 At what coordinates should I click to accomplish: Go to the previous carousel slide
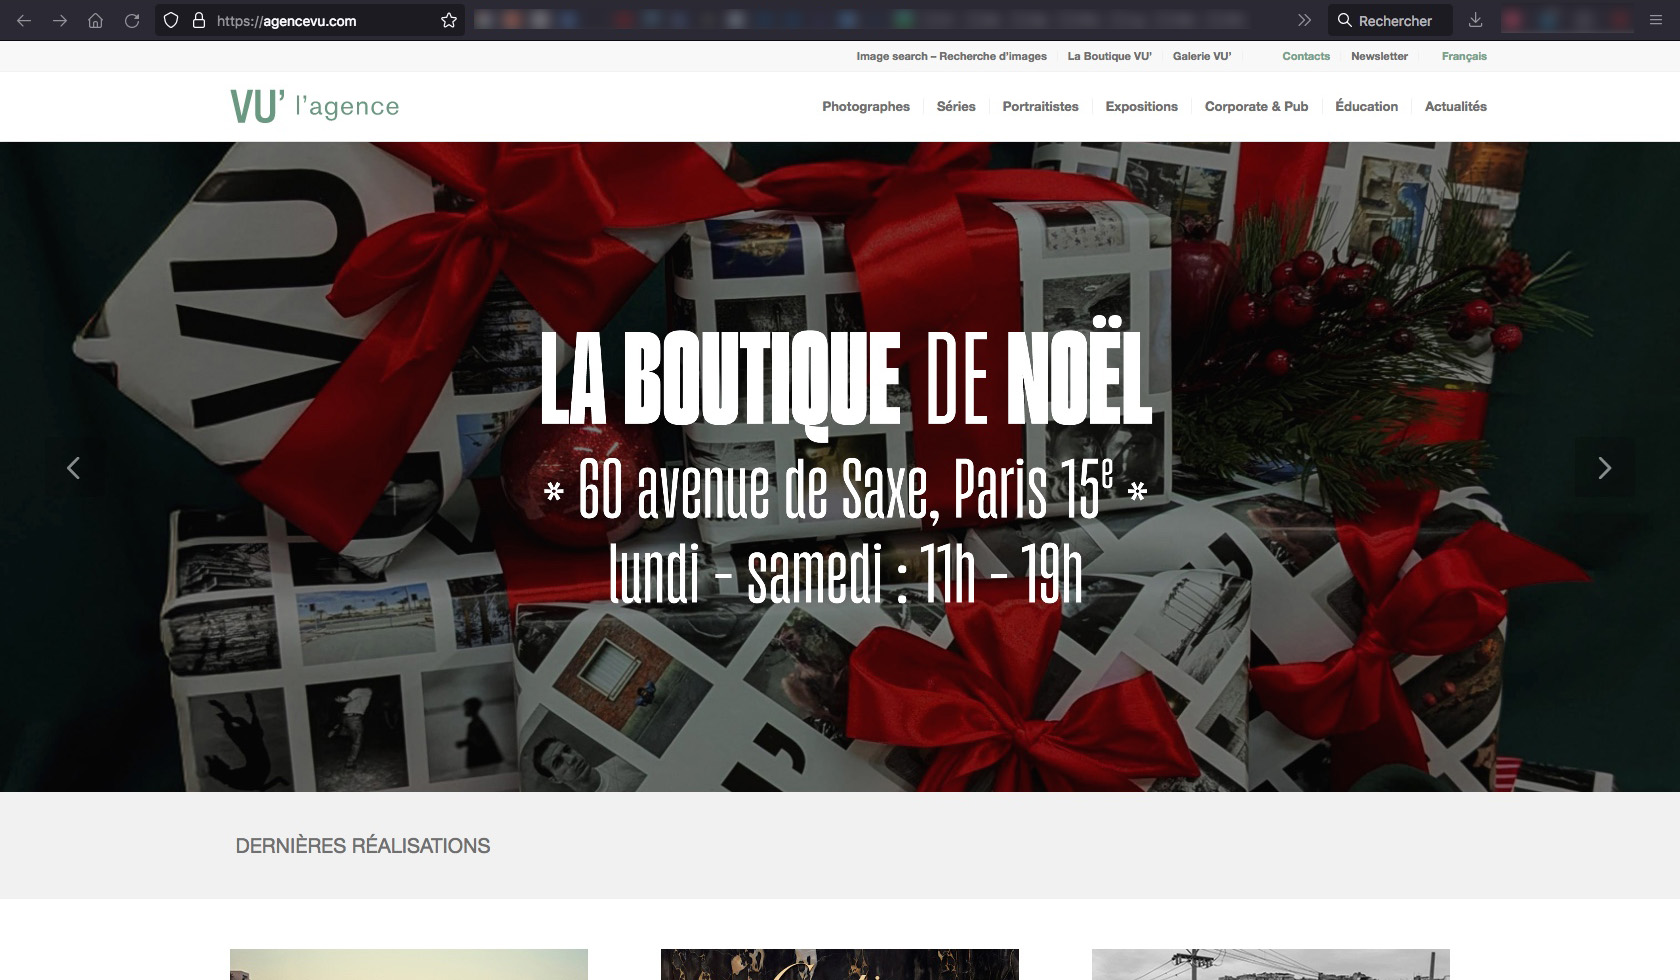point(73,468)
